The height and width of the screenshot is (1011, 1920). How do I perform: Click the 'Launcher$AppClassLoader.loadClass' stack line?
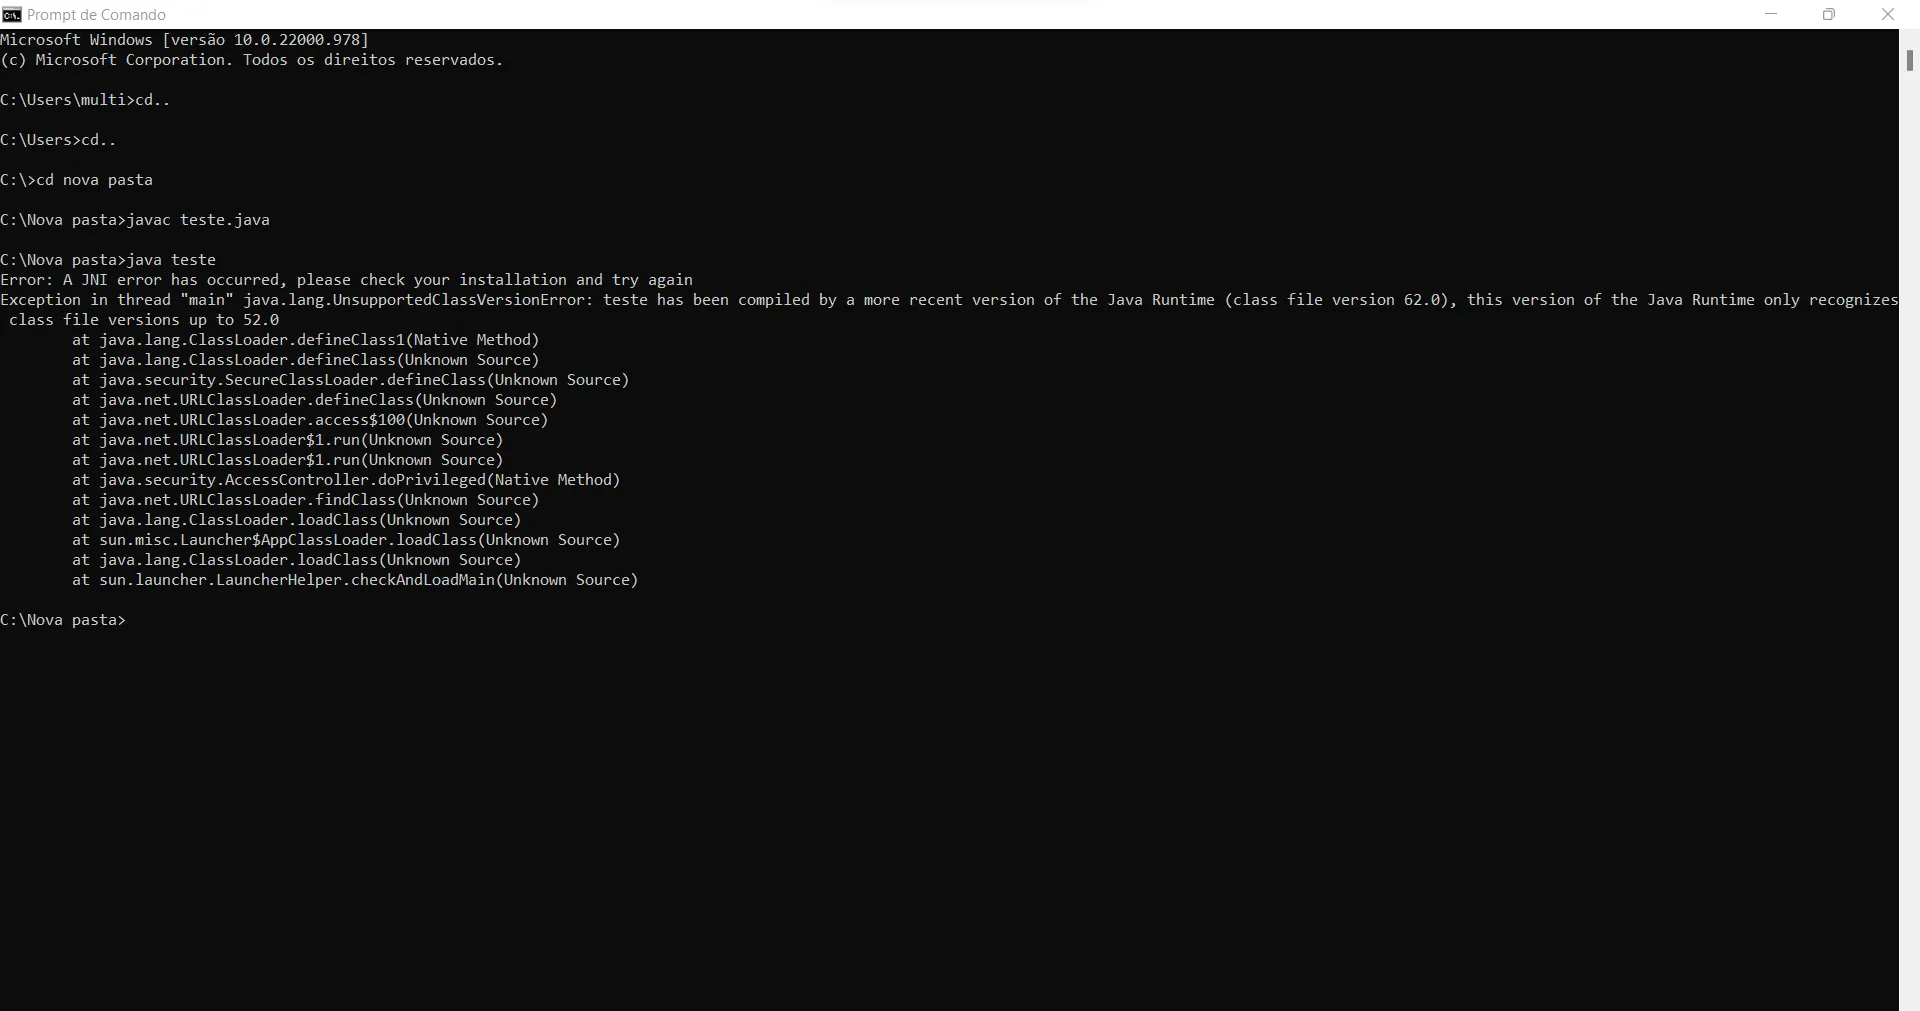coord(346,540)
